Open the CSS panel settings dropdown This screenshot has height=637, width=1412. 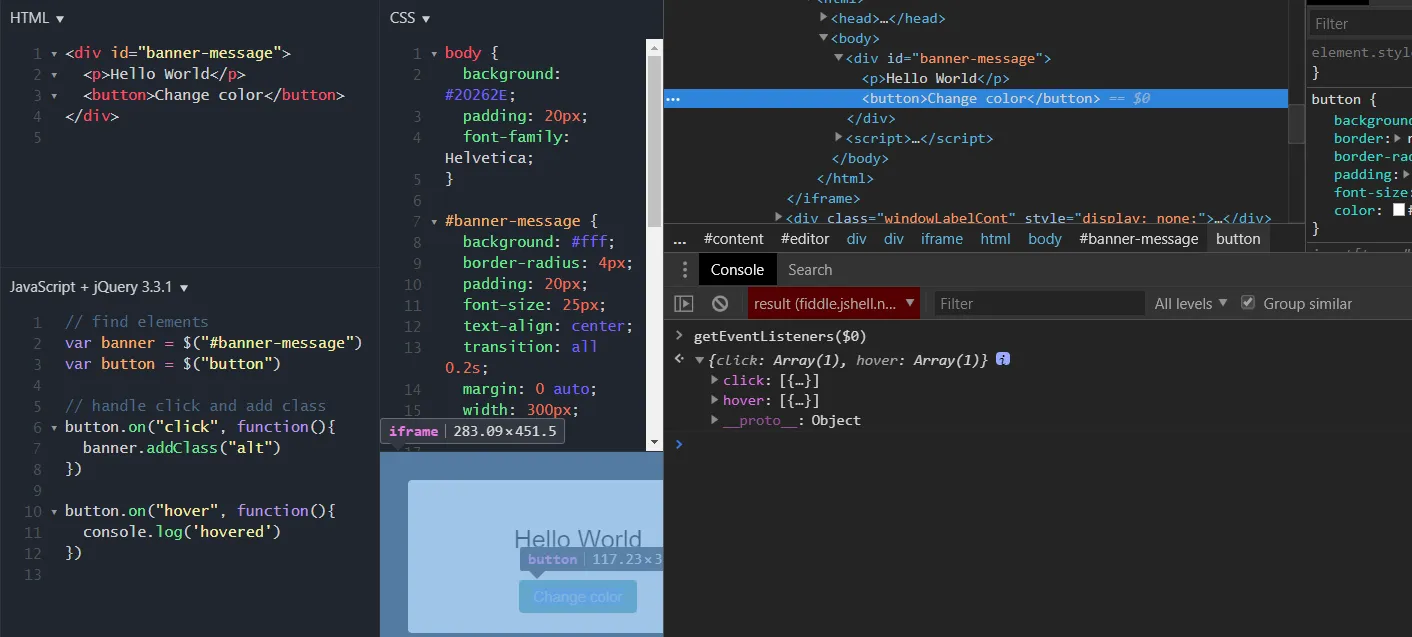click(x=410, y=18)
